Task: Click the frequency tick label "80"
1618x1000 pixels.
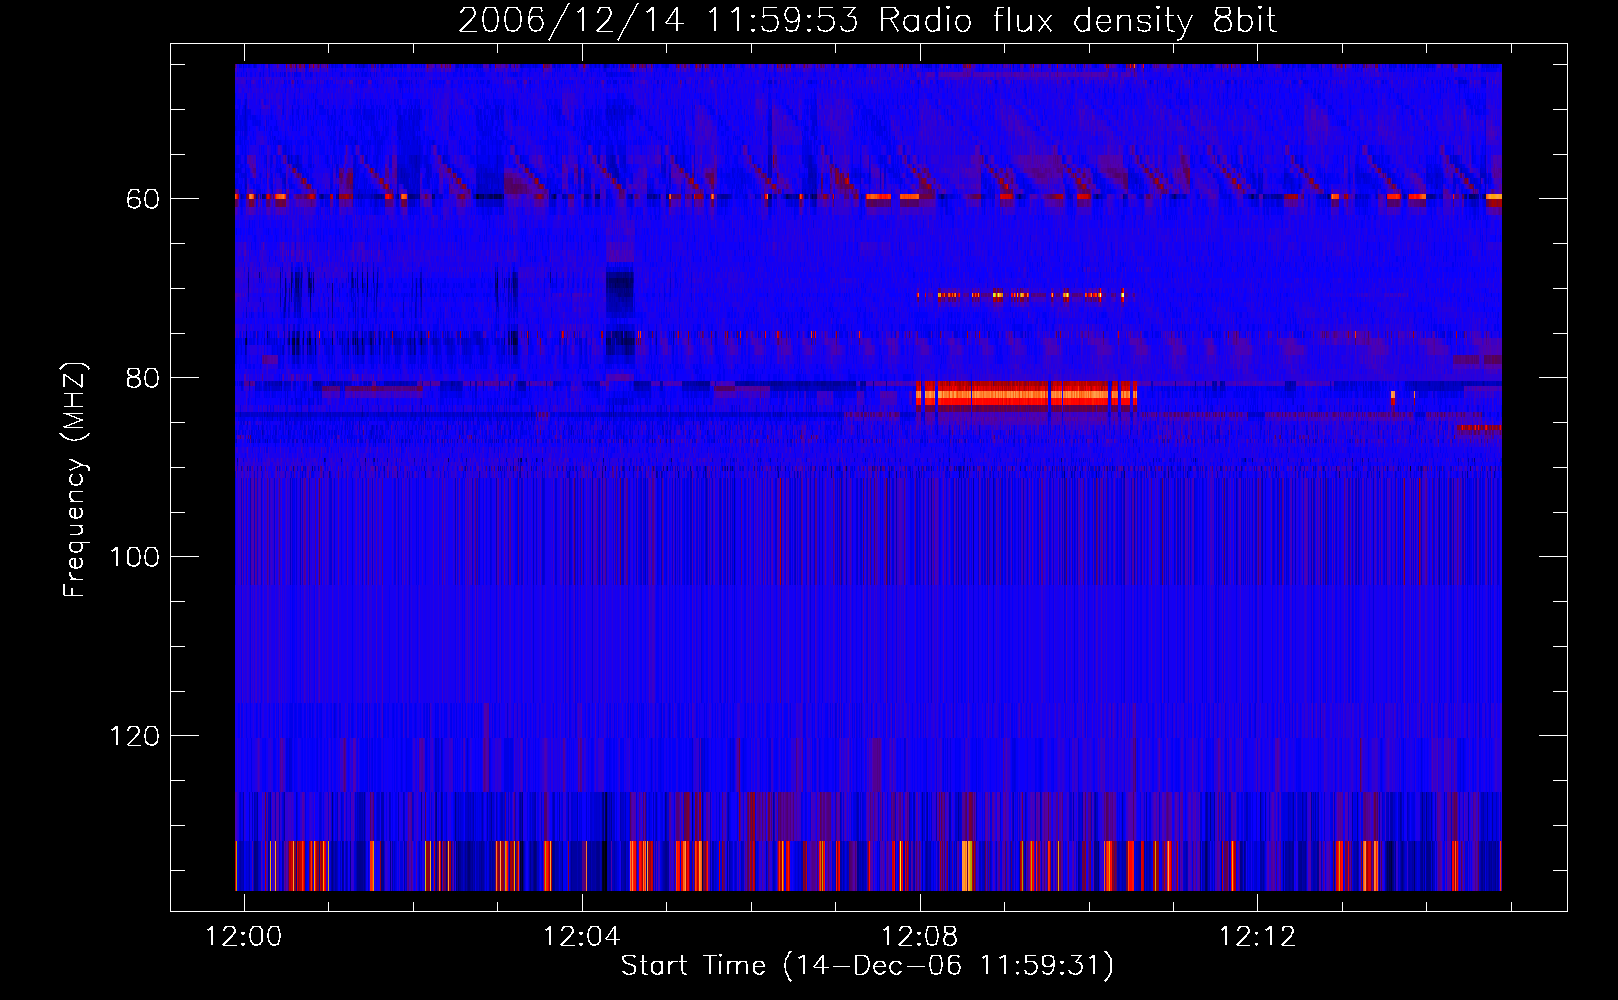Action: 142,378
